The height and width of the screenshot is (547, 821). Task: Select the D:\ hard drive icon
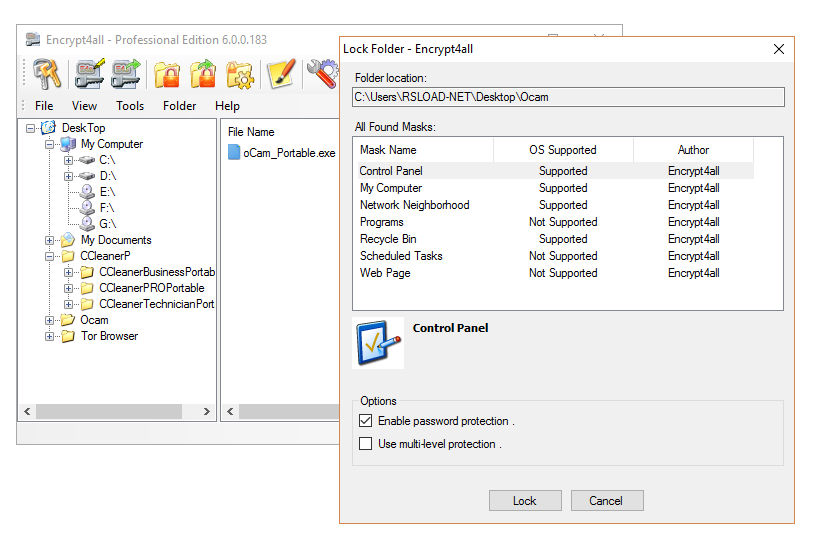click(87, 176)
